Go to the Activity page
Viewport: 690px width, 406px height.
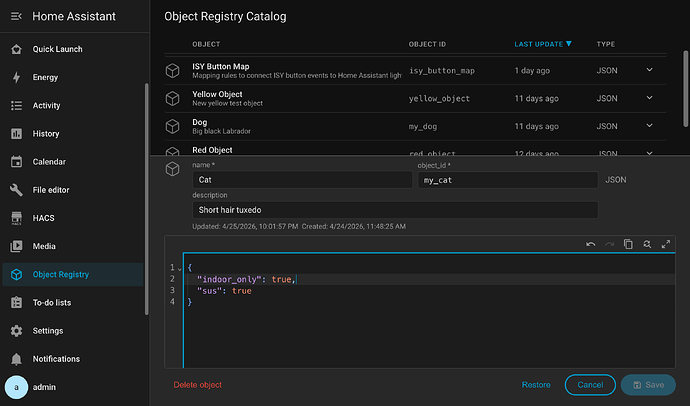click(x=46, y=106)
